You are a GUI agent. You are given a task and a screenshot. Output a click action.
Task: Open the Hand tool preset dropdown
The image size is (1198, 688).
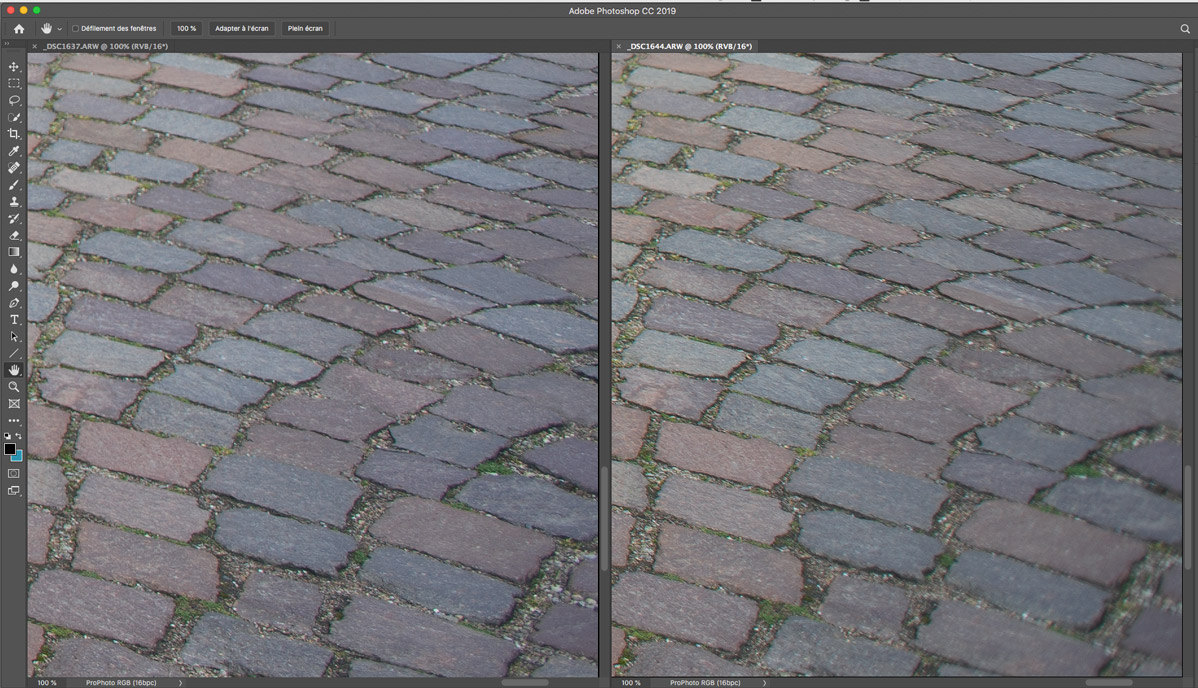pos(60,29)
